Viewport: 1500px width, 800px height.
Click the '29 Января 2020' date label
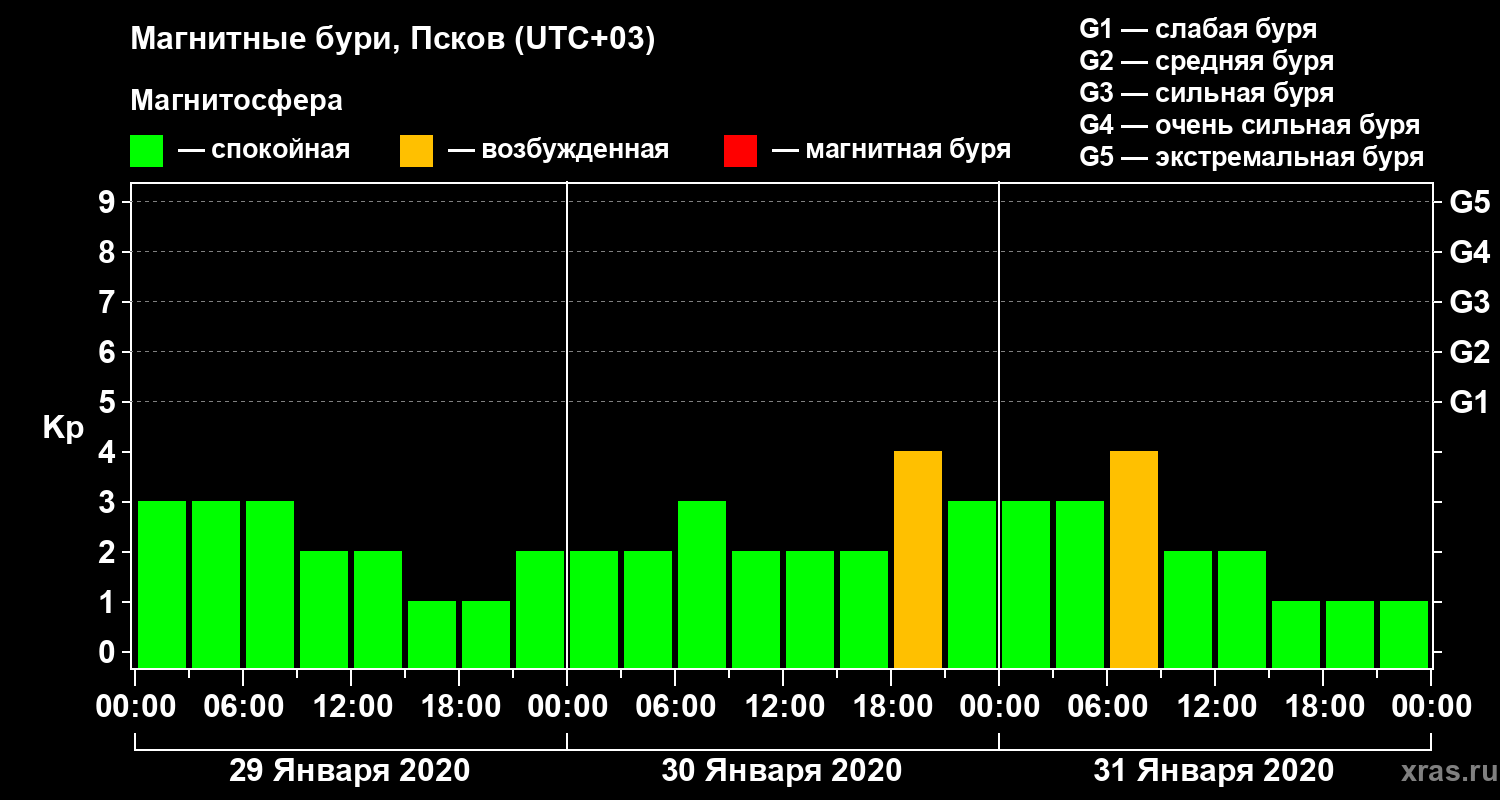pyautogui.click(x=349, y=771)
